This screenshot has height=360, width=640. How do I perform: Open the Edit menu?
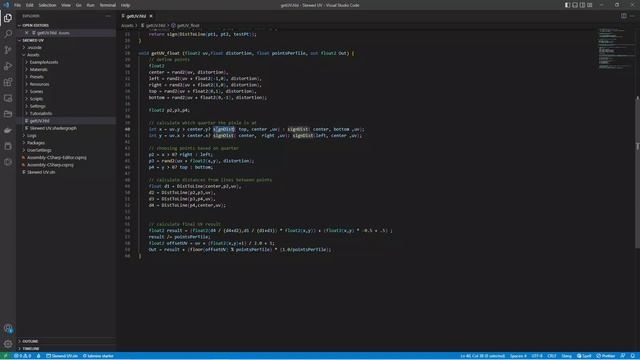(30, 5)
